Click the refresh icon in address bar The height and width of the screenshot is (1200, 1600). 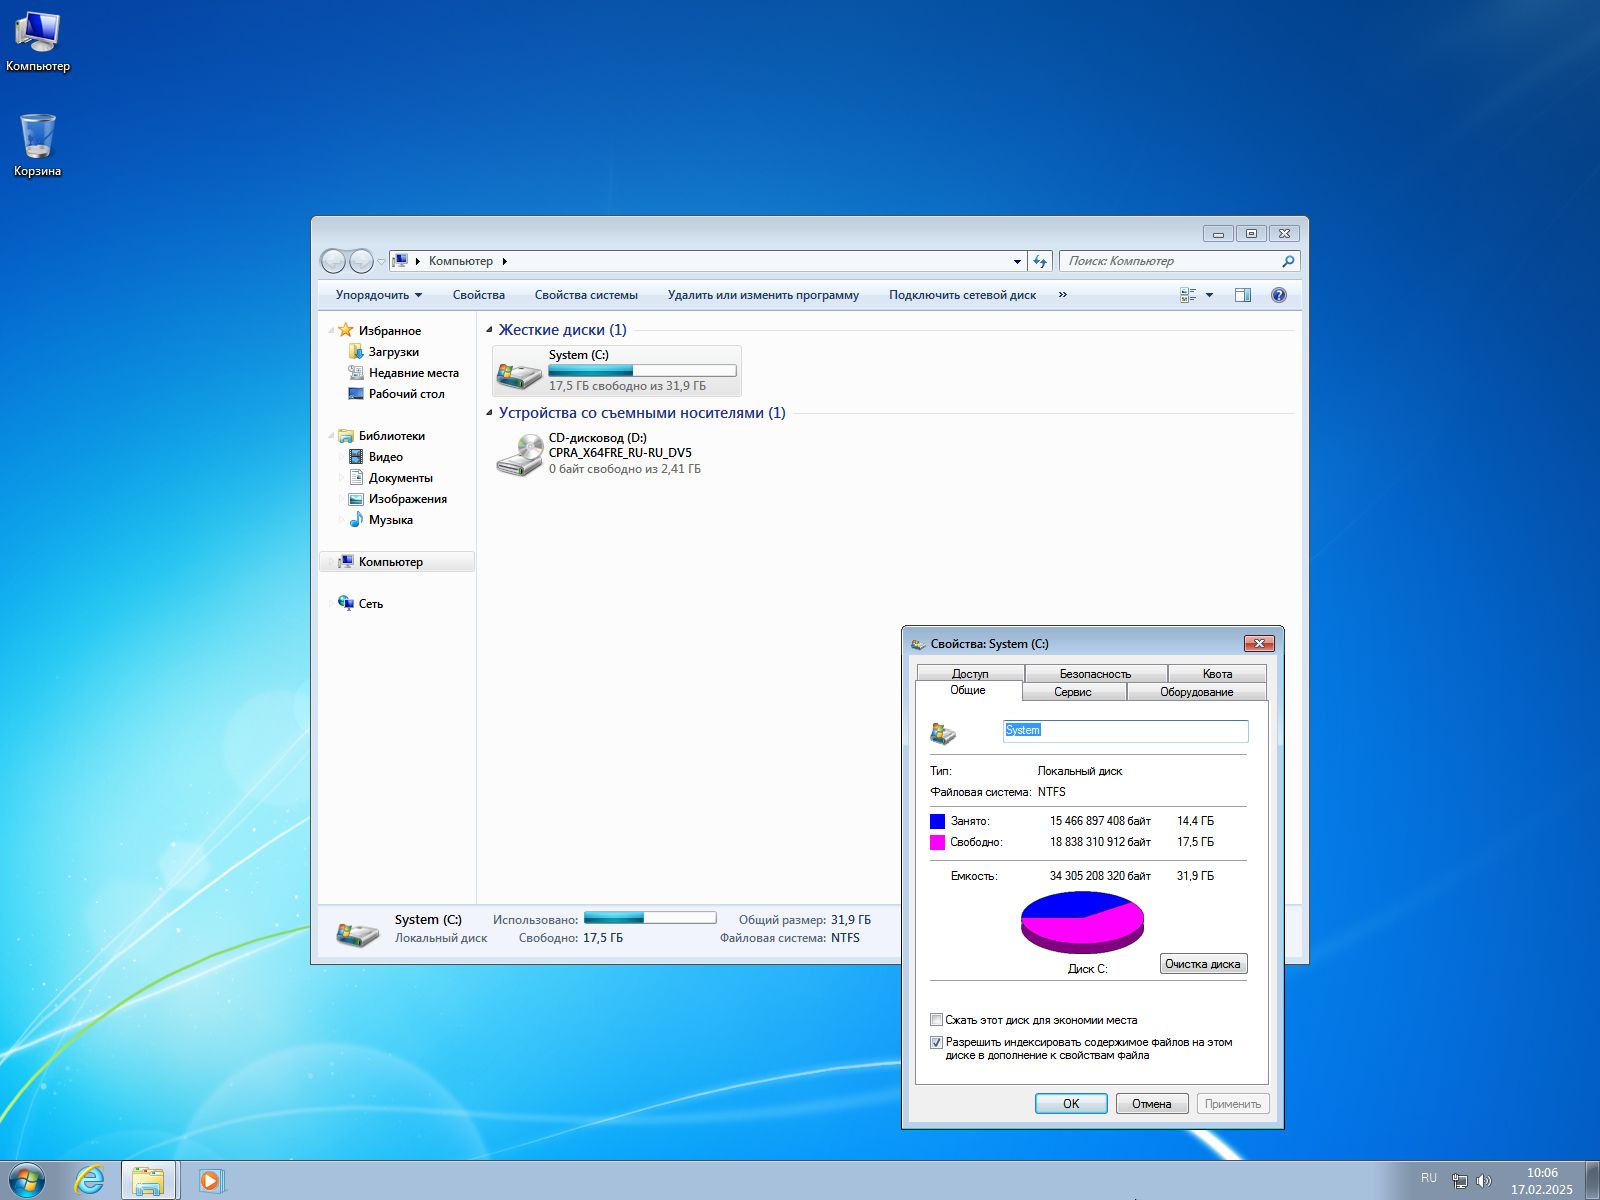click(x=1038, y=260)
